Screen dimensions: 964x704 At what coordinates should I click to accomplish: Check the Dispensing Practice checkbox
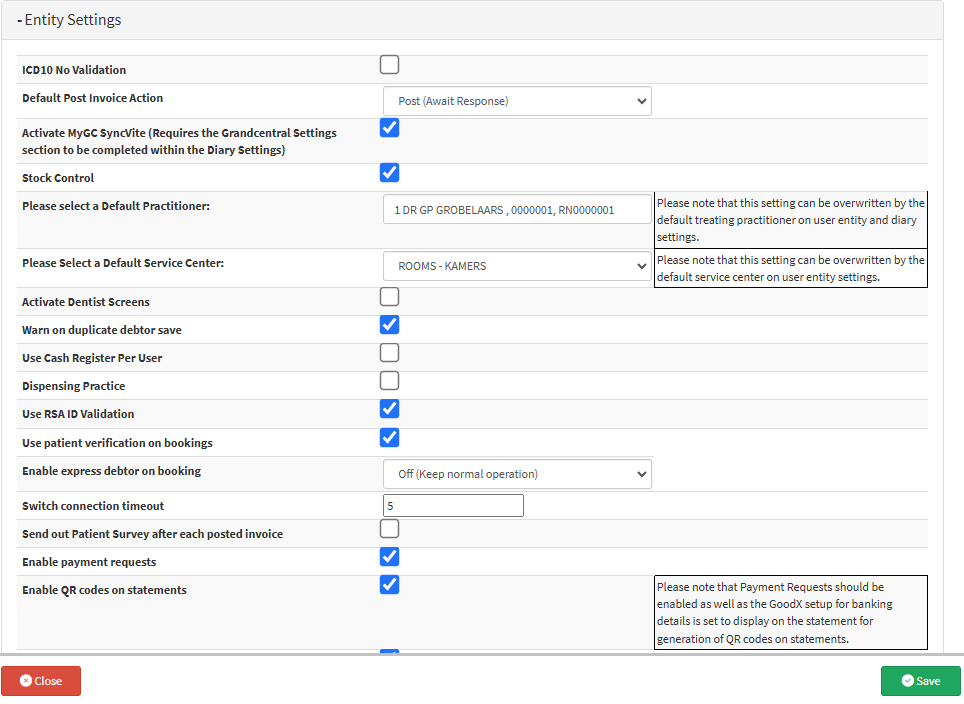(390, 381)
